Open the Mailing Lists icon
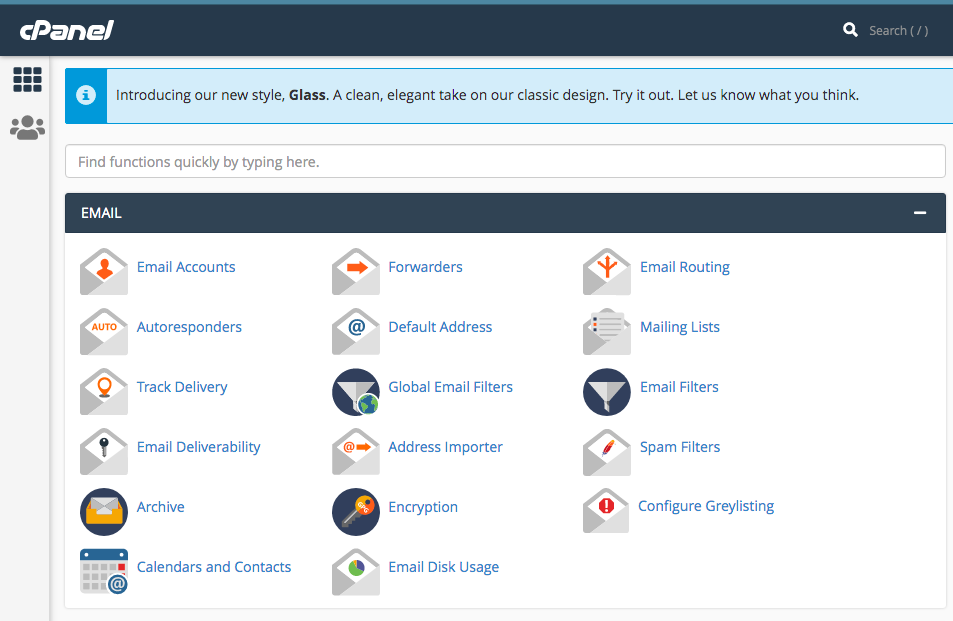This screenshot has height=621, width=953. point(607,332)
